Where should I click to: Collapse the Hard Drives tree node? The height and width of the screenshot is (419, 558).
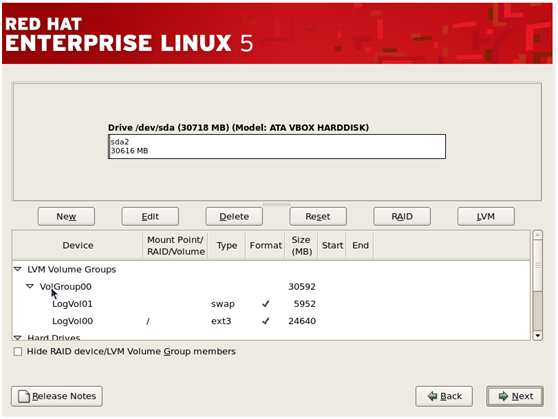[18, 337]
